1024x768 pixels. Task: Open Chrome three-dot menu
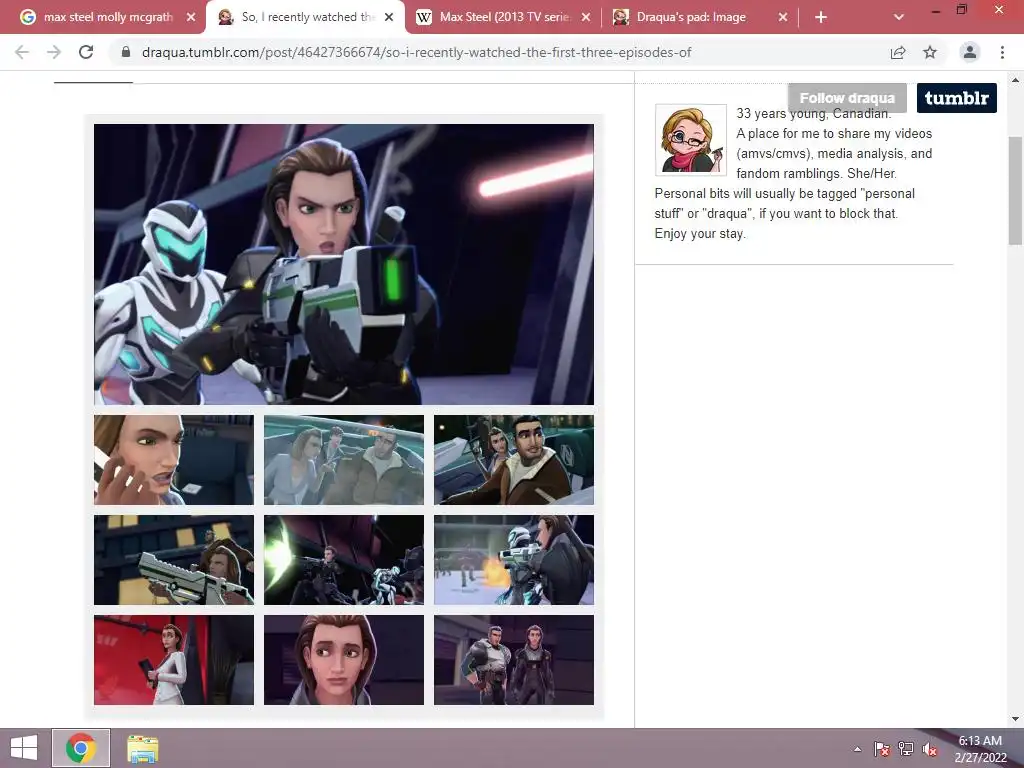coord(1002,52)
